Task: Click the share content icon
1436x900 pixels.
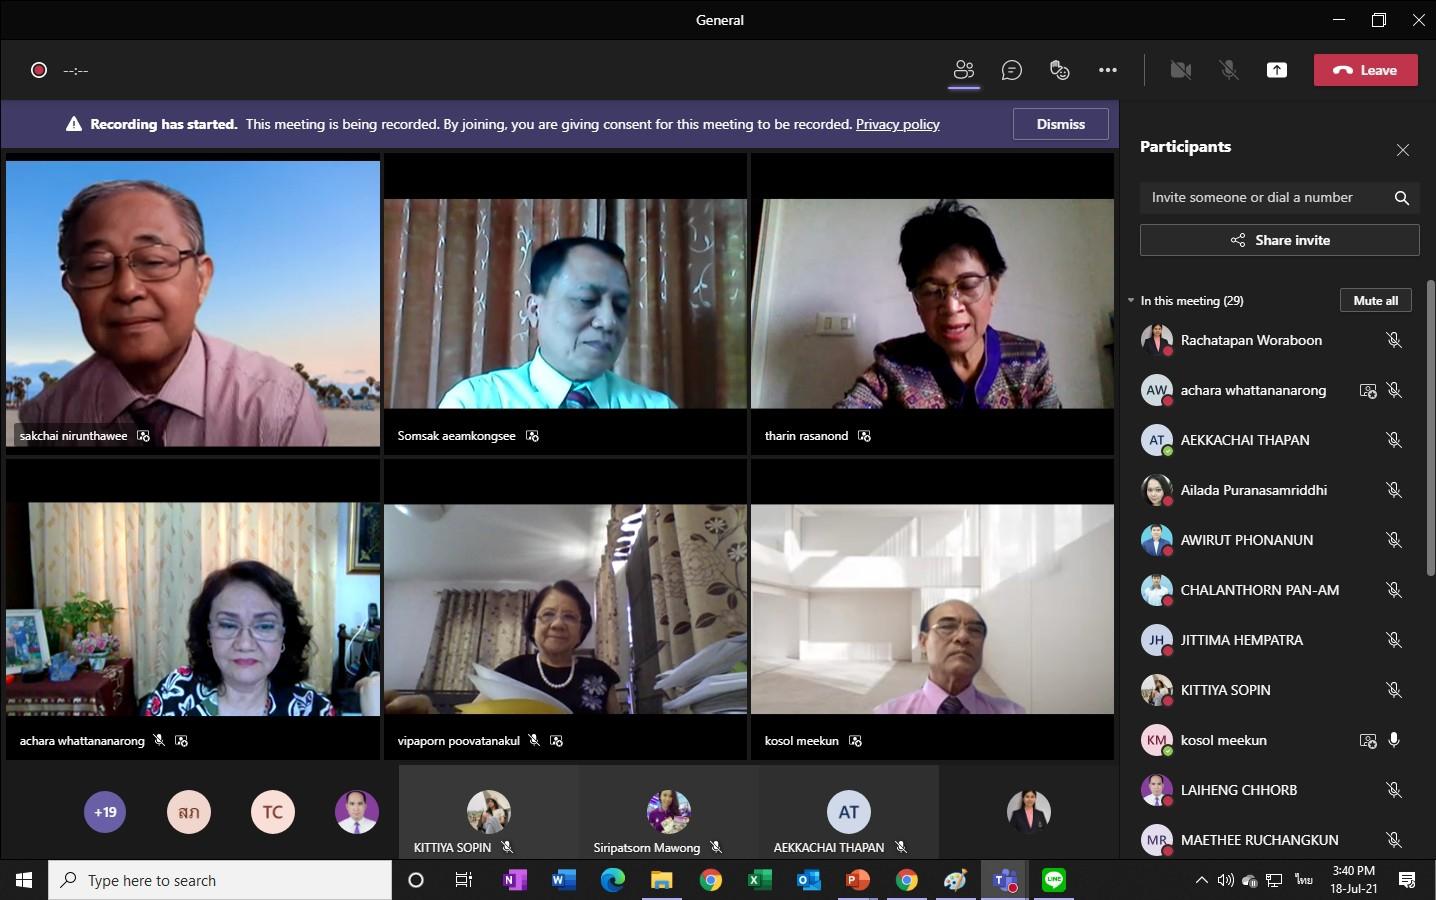Action: (x=1277, y=70)
